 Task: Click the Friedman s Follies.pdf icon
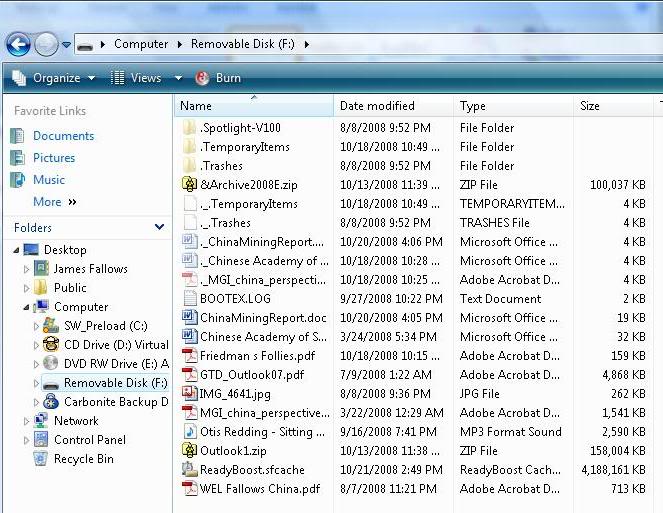click(190, 356)
